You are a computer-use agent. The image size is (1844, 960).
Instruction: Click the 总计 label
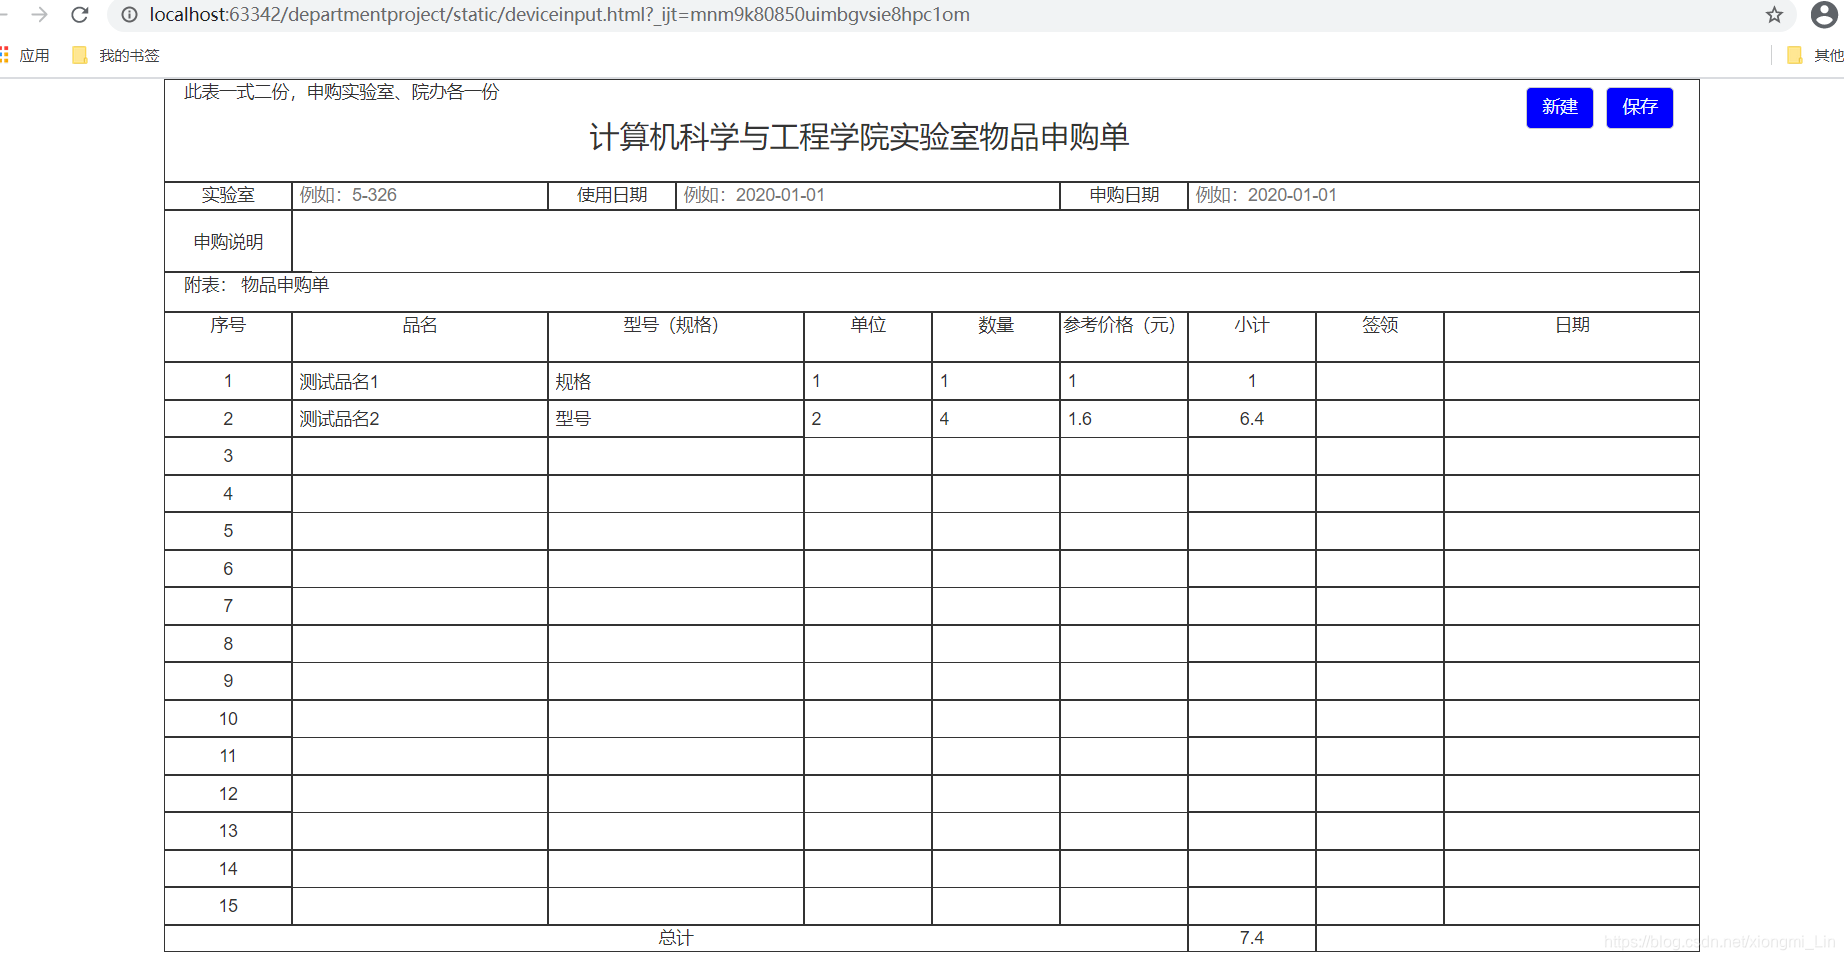coord(676,938)
